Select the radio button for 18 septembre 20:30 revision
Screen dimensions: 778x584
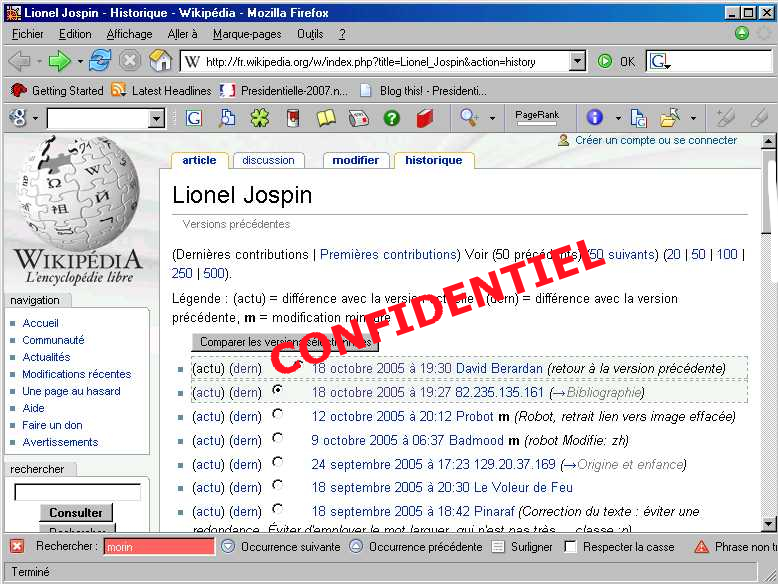(278, 485)
